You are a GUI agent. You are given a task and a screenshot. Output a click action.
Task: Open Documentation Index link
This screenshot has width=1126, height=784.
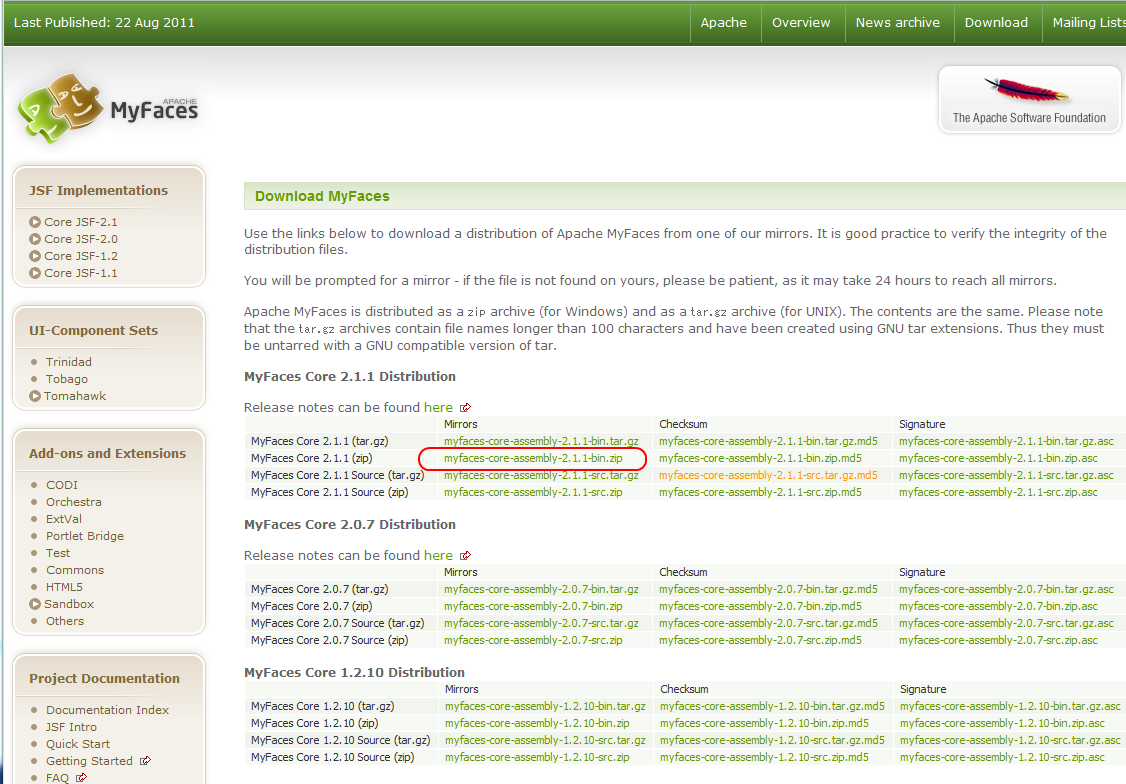point(108,710)
